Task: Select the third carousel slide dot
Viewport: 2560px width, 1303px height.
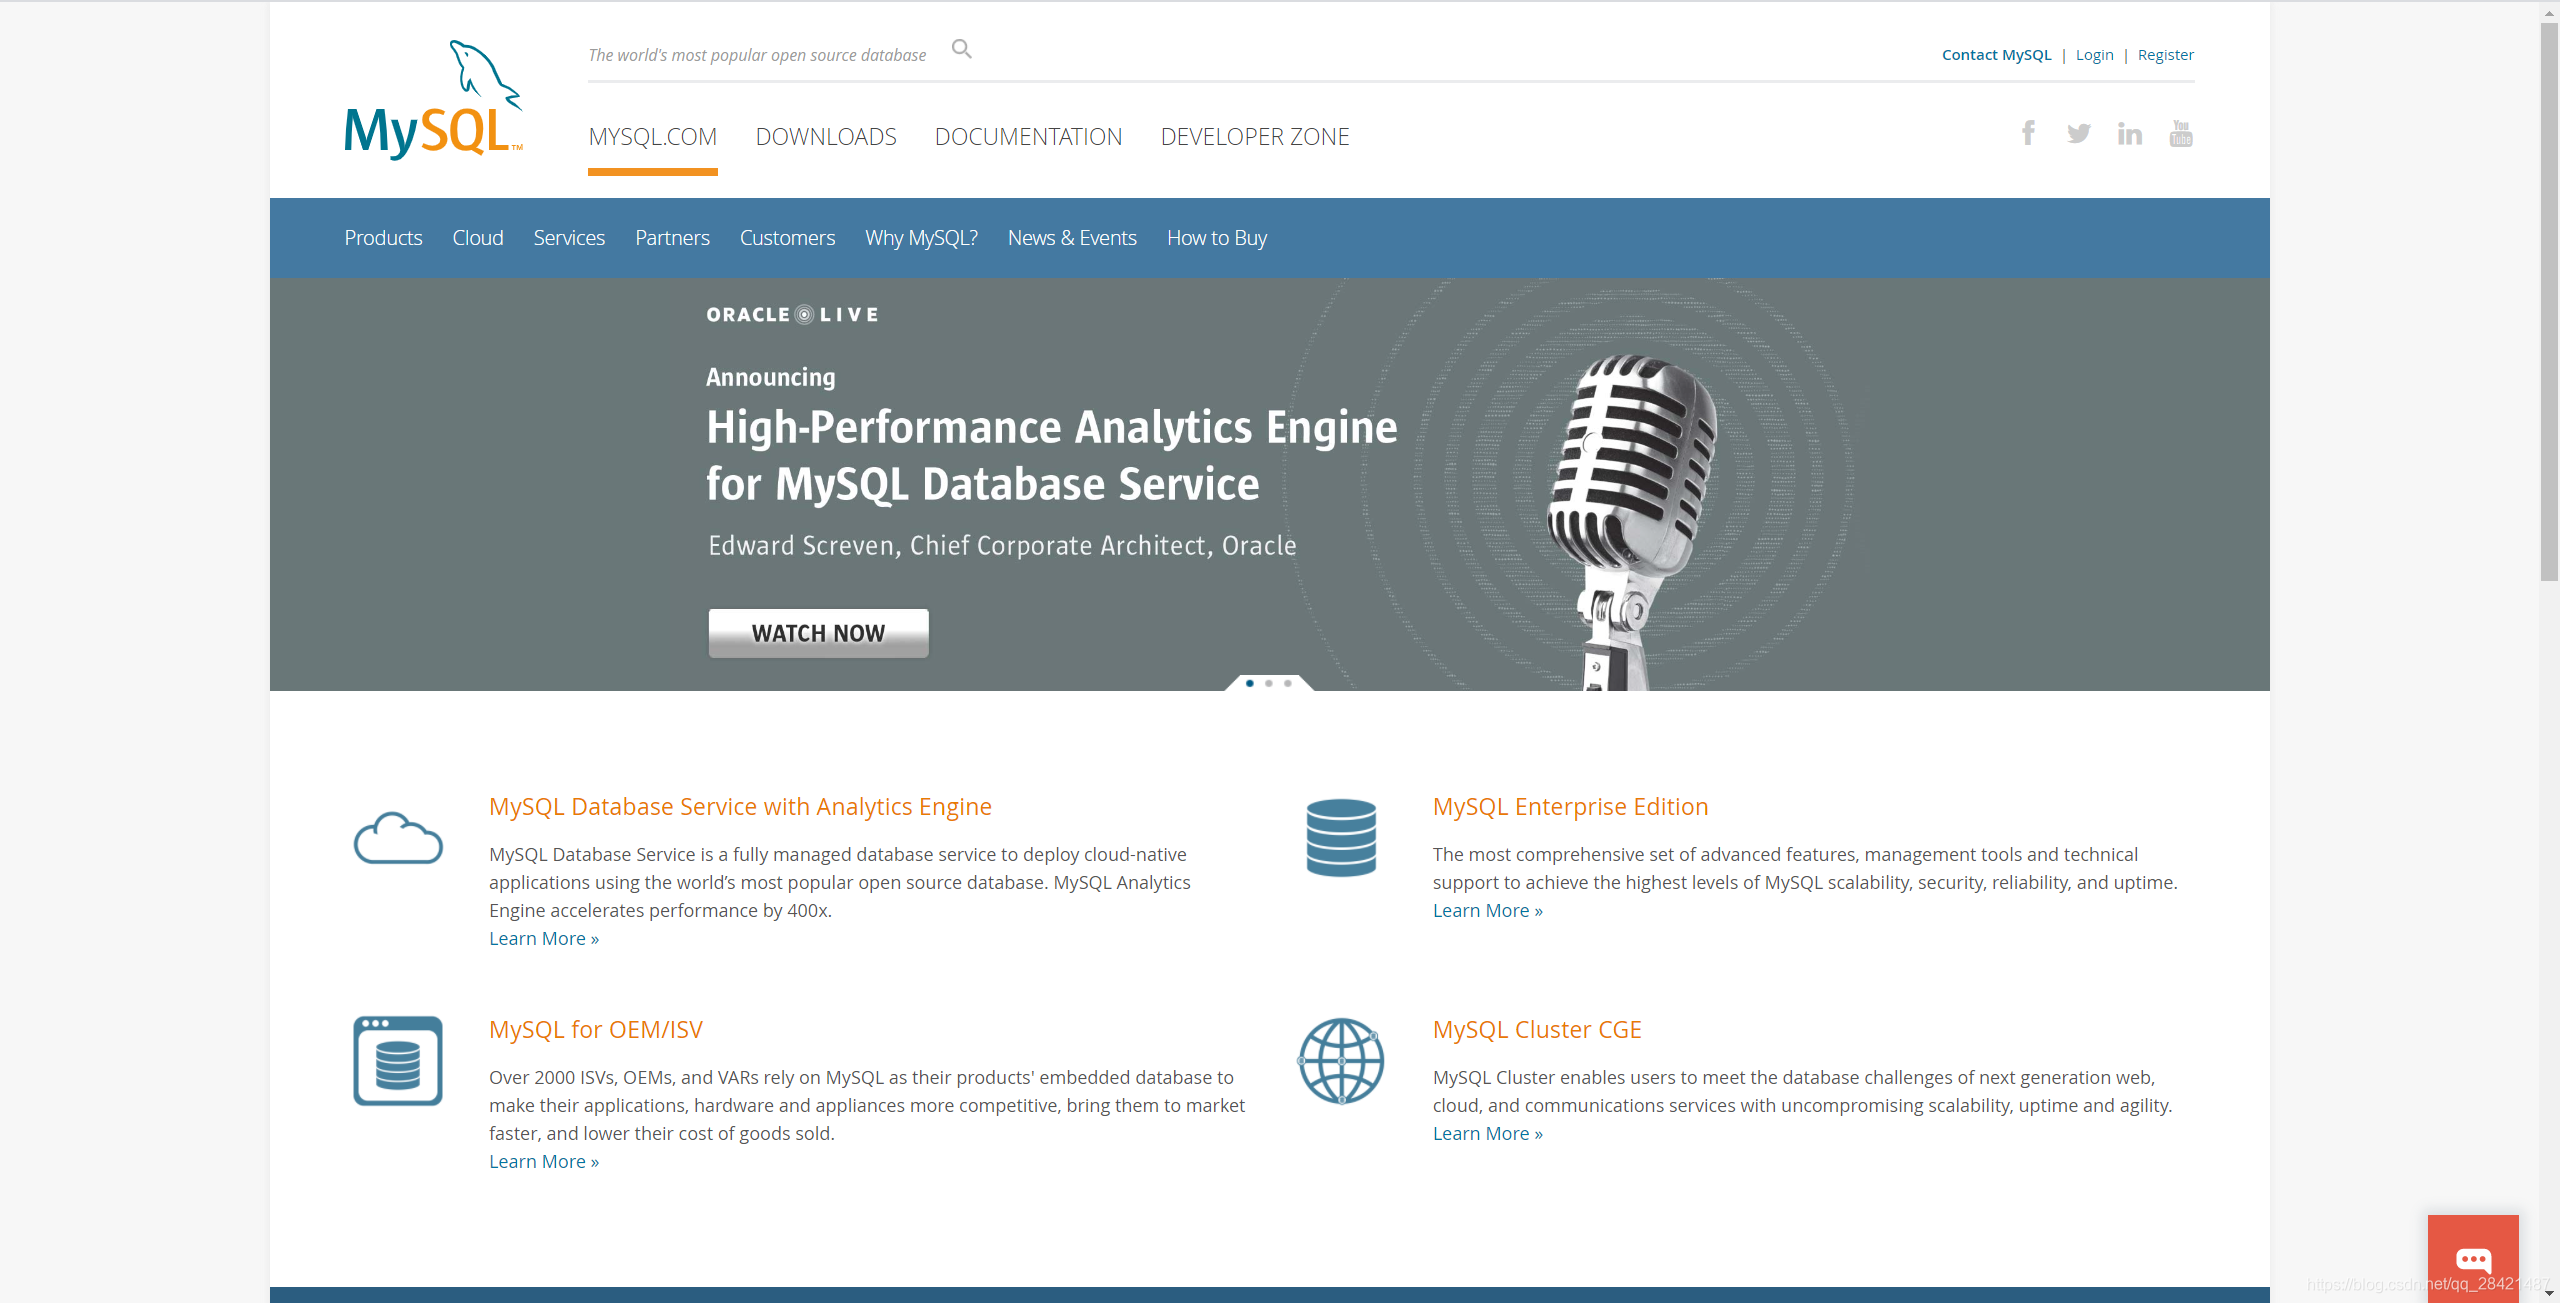Action: pyautogui.click(x=1288, y=683)
